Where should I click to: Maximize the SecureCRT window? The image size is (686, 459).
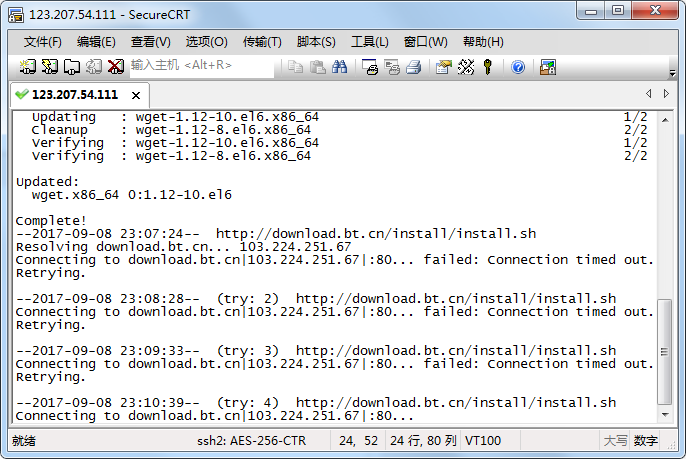click(x=618, y=11)
